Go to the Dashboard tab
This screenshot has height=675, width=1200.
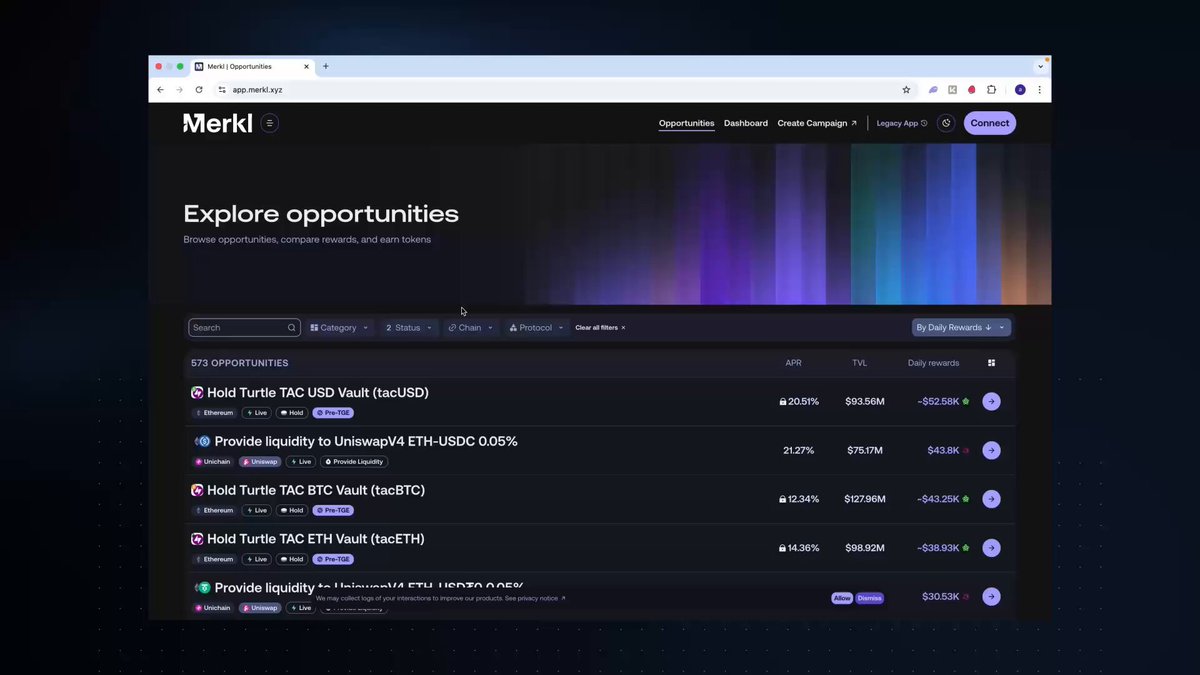tap(746, 123)
